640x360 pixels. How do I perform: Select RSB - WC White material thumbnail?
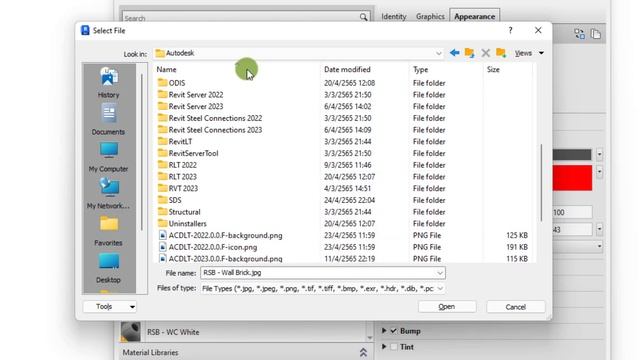pos(131,331)
